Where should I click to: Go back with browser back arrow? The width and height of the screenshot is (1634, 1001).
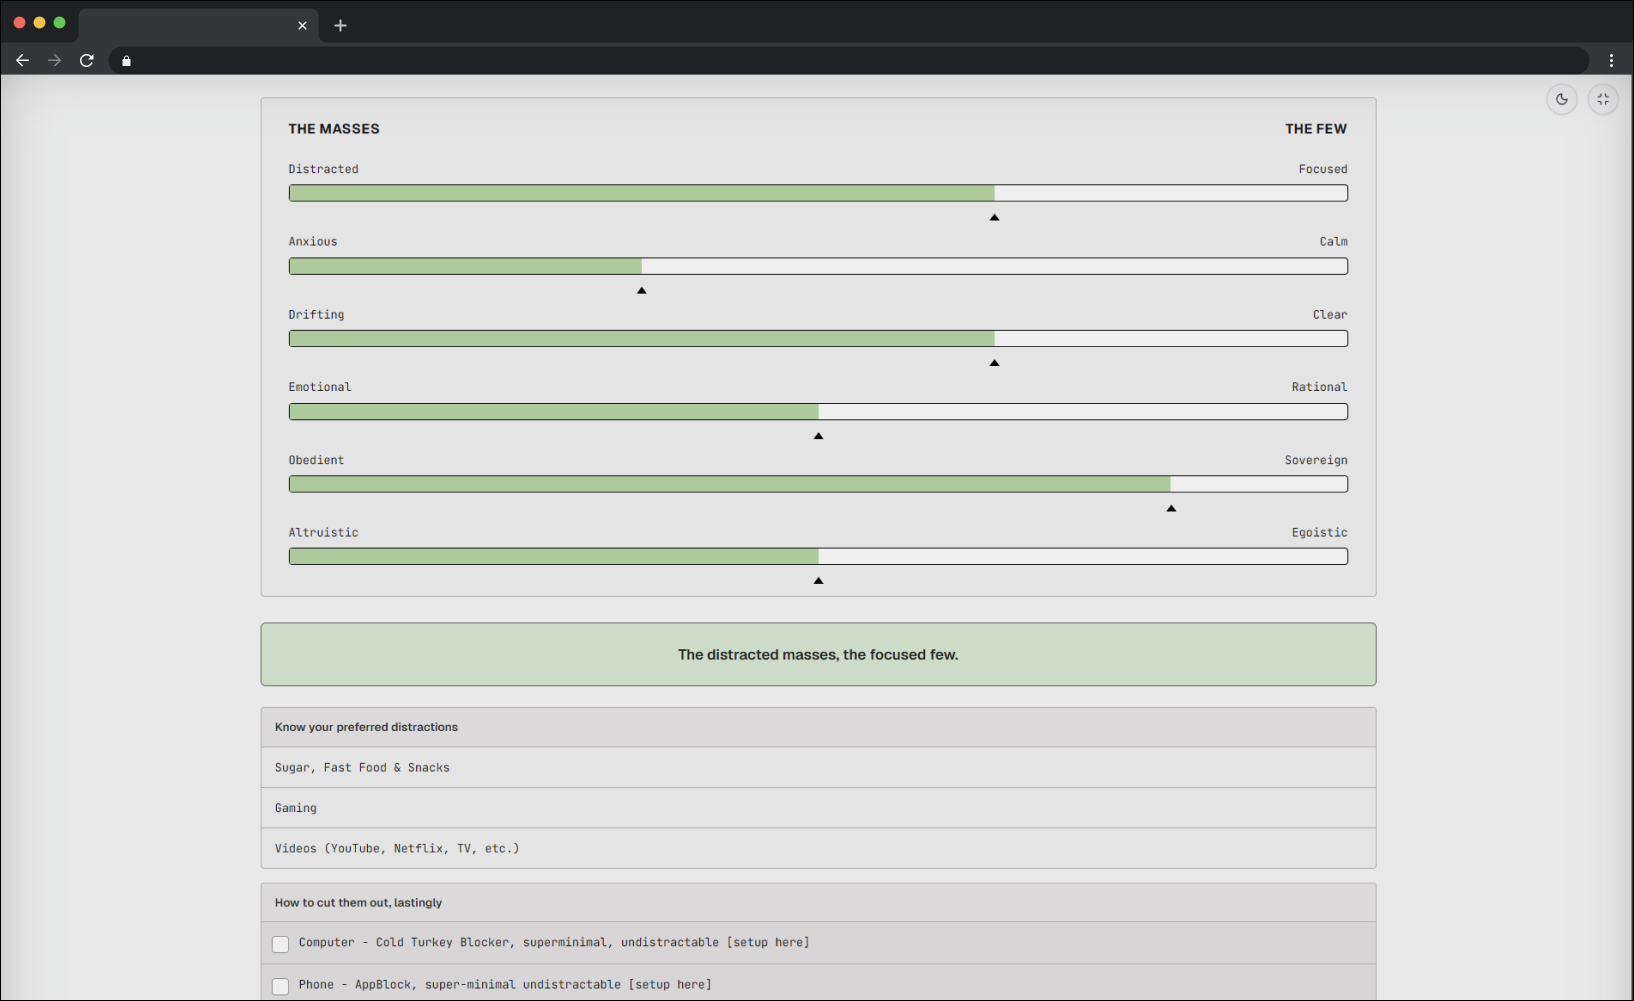pos(22,60)
